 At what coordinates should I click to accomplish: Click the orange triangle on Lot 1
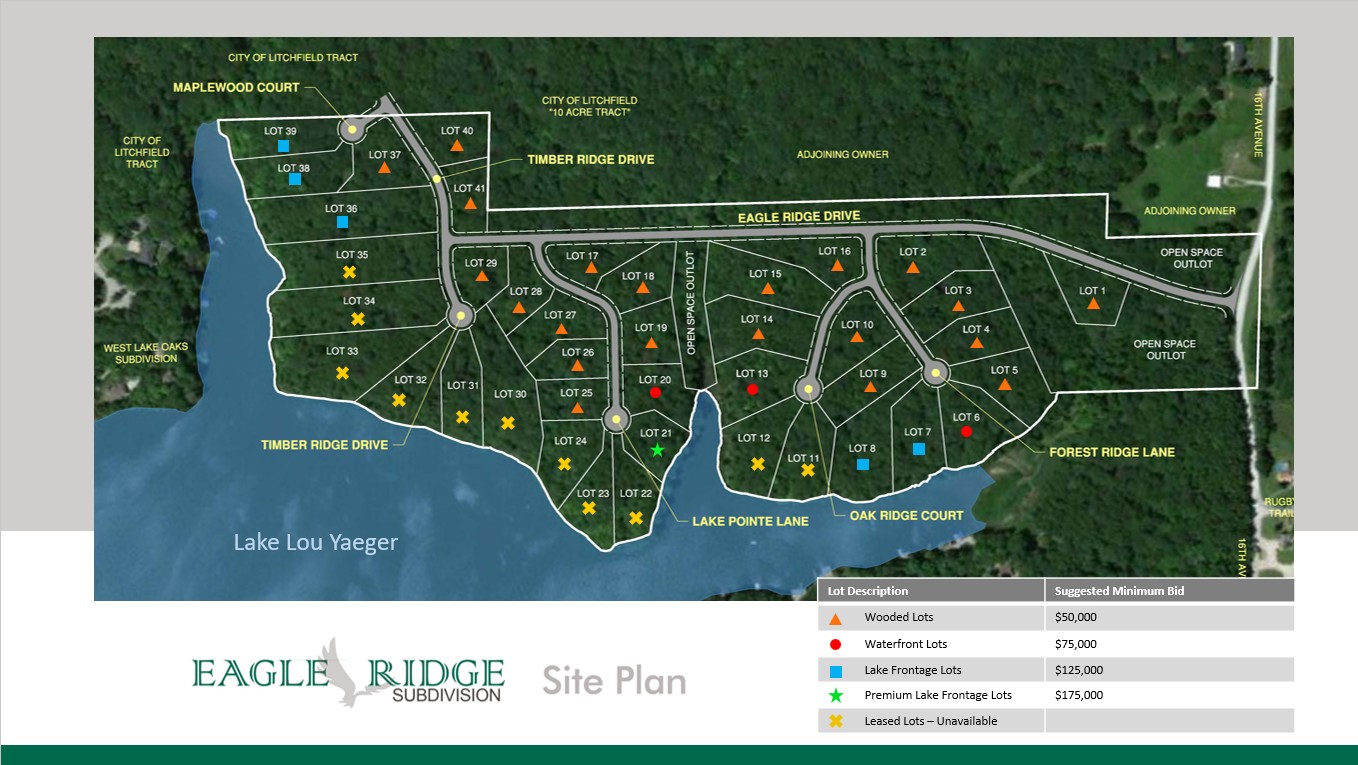1093,307
